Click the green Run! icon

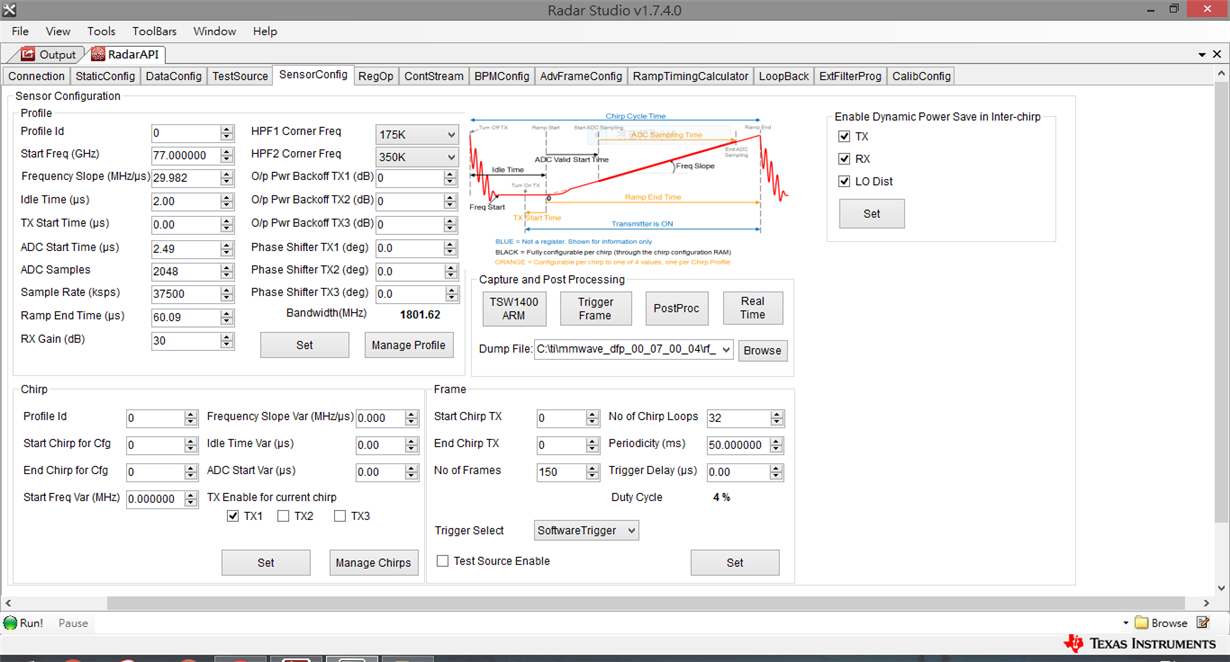(10, 623)
